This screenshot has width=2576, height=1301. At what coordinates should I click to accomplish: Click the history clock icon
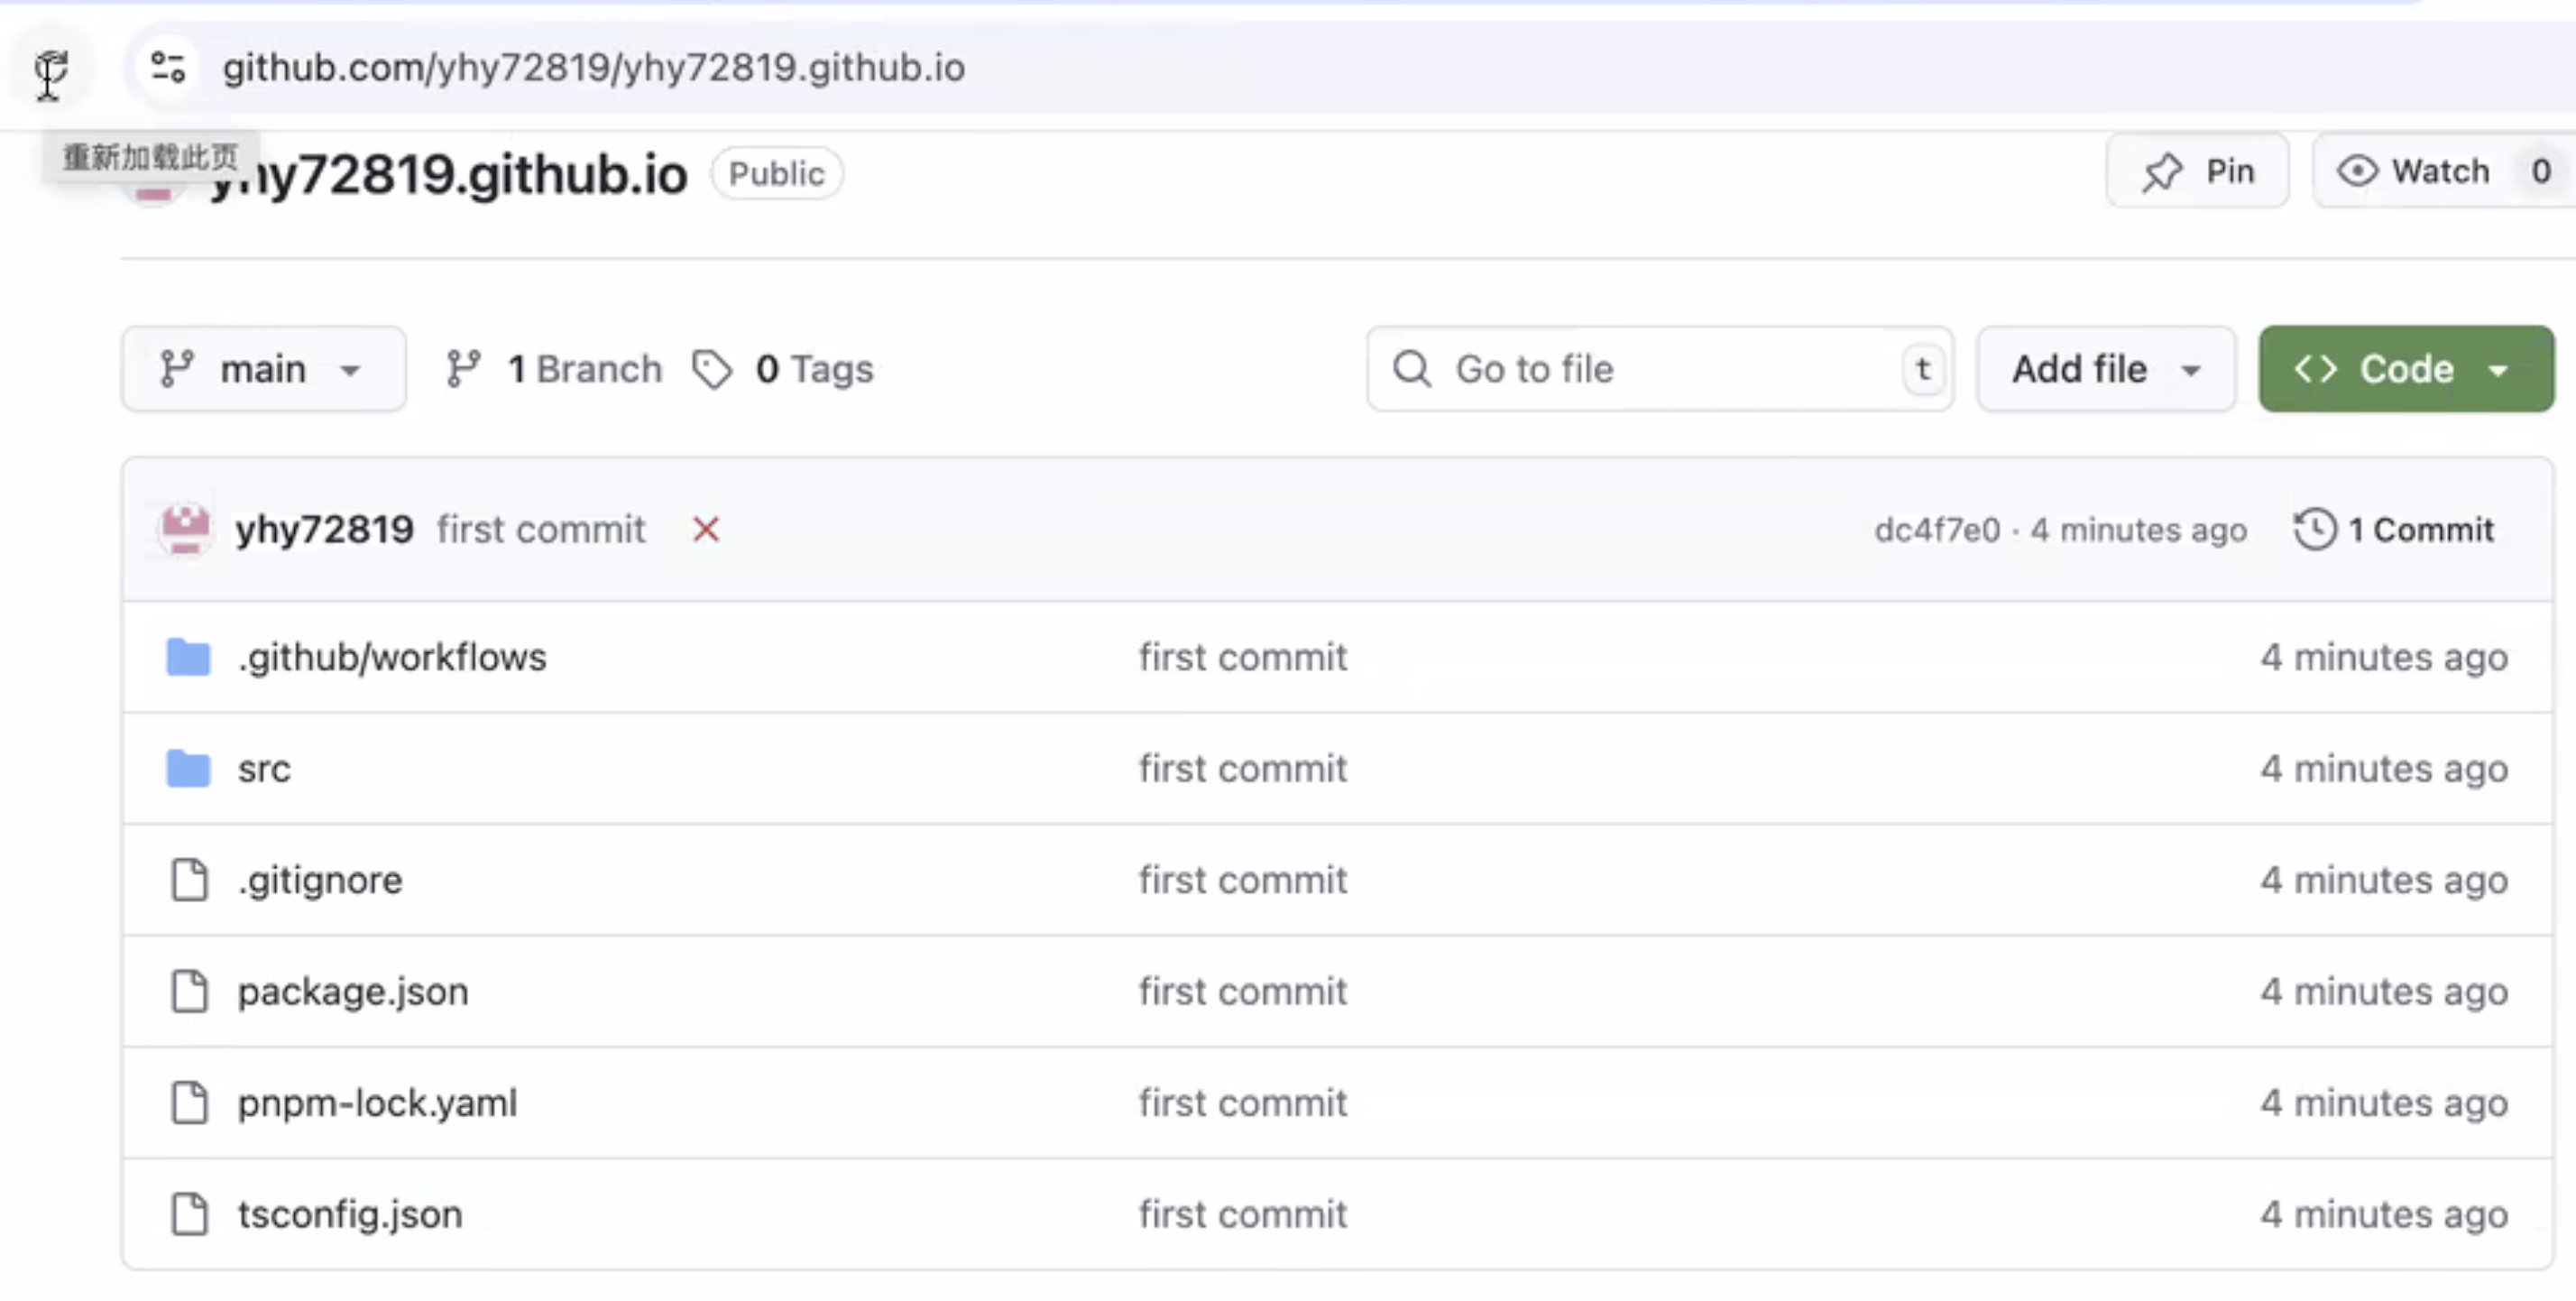(x=2314, y=529)
